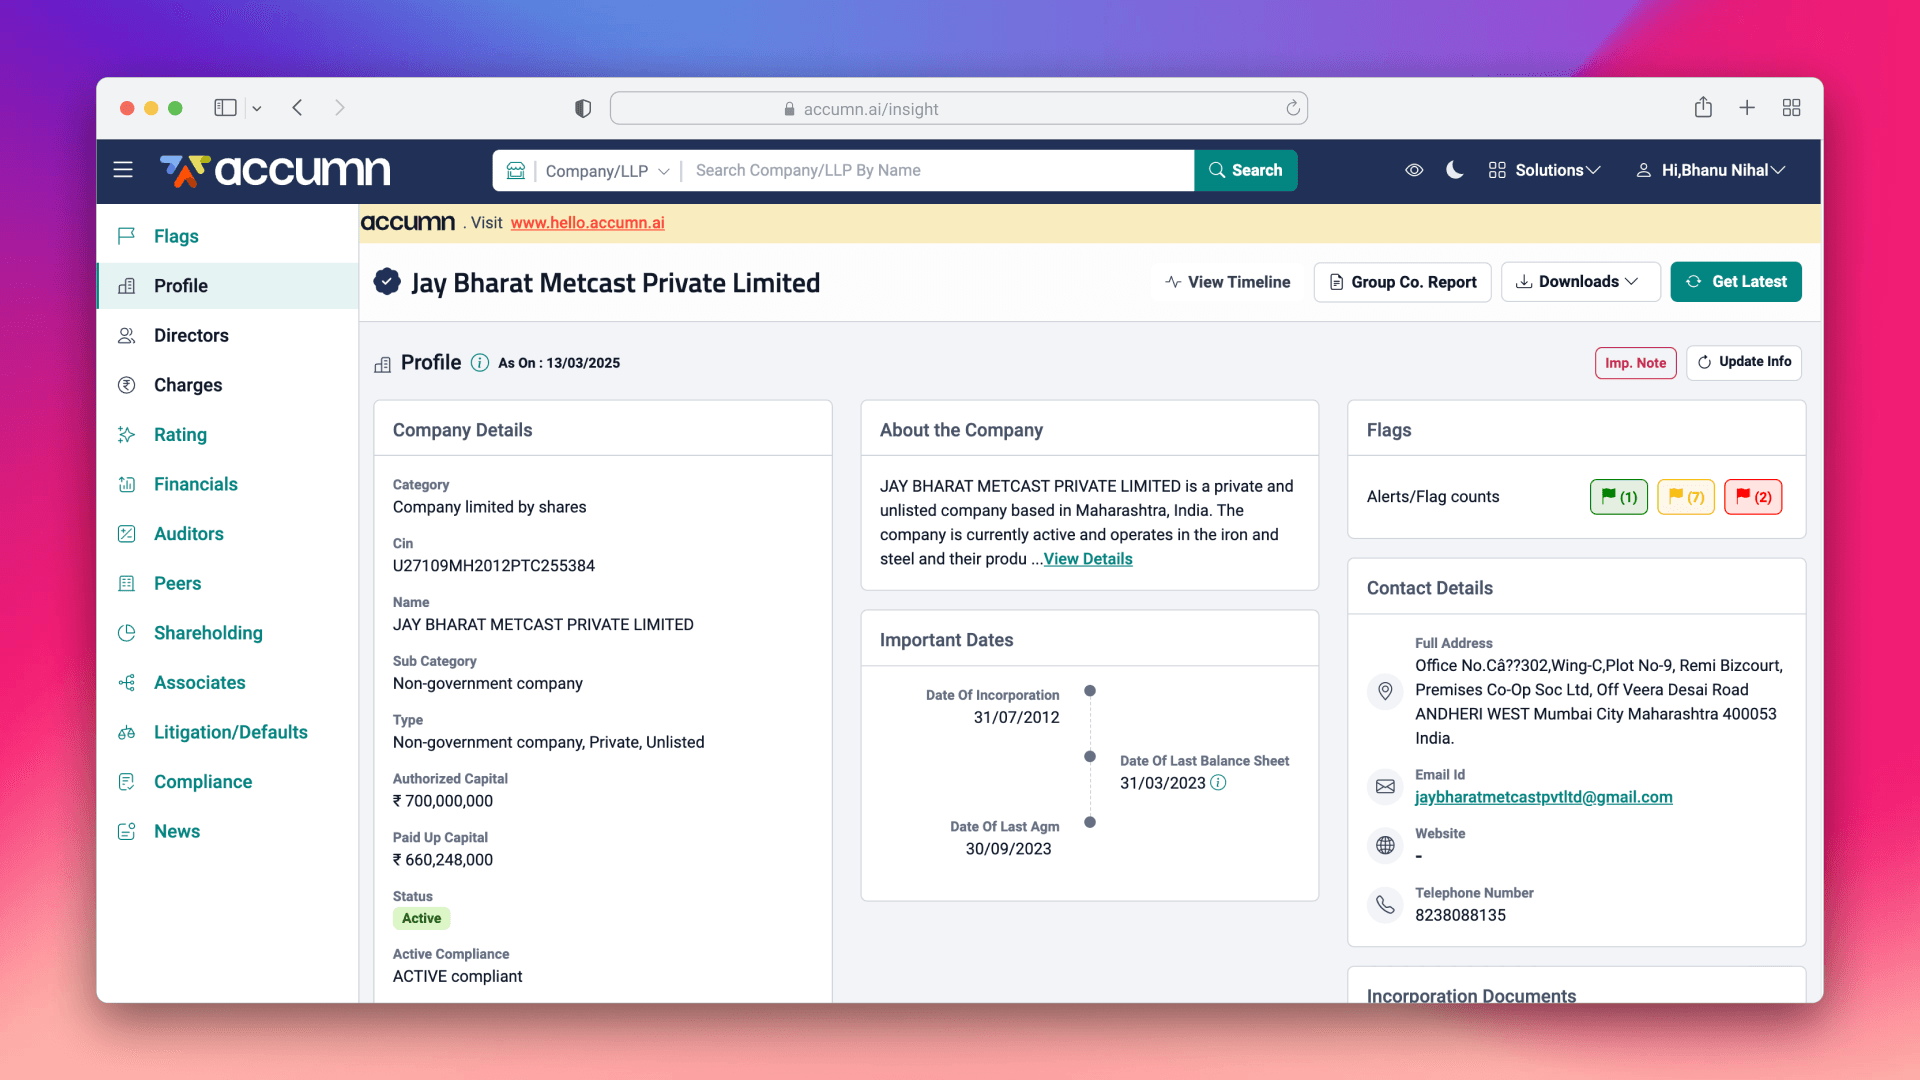Screen dimensions: 1920x1080
Task: Click the Search Company/LLP By Name field
Action: tap(940, 170)
